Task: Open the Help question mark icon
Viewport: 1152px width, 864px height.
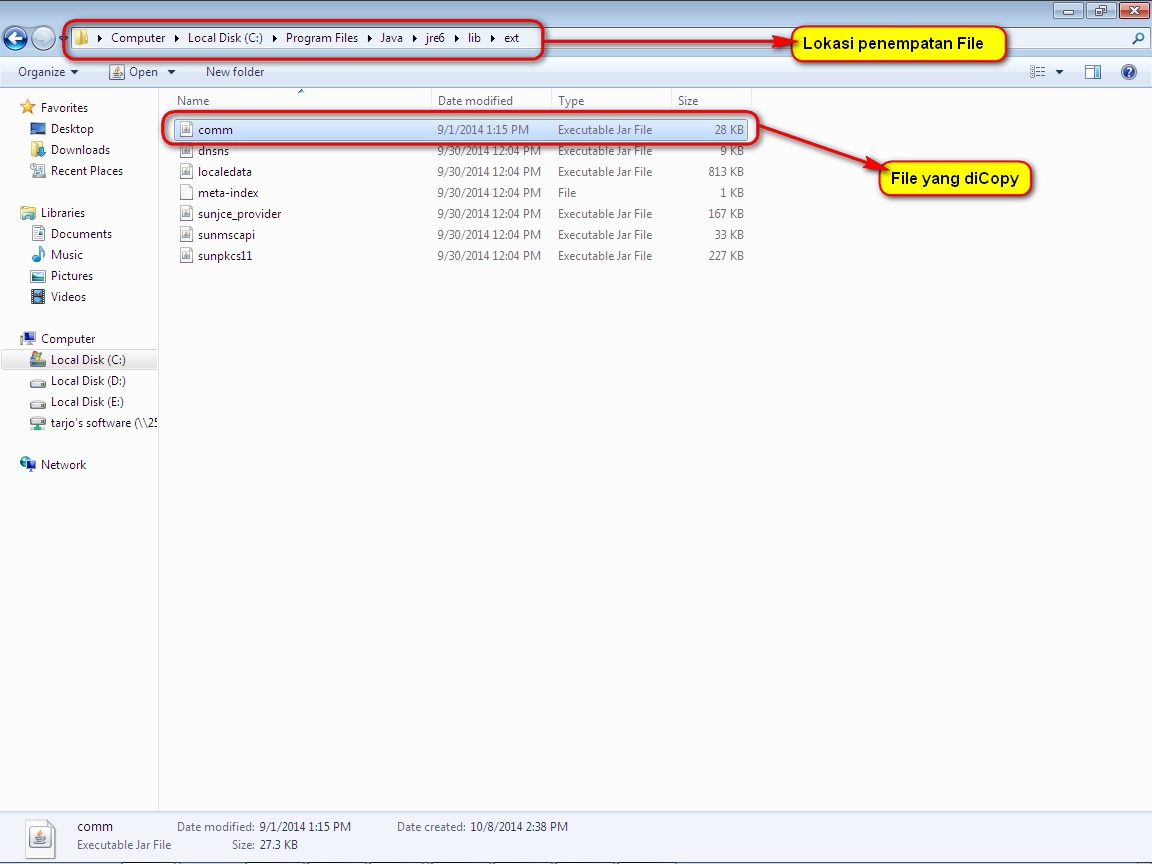Action: pos(1128,72)
